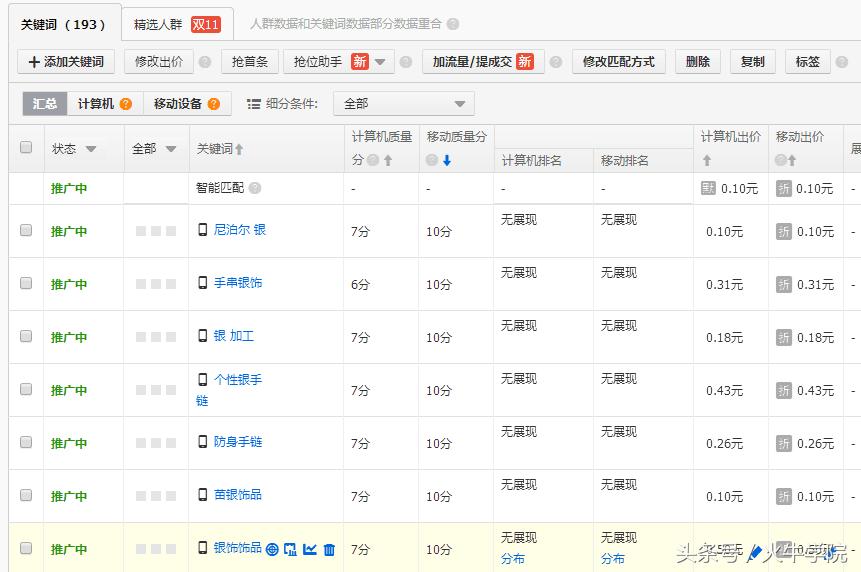This screenshot has height=572, width=861.
Task: Open help icon beside 标签 button
Action: (842, 62)
